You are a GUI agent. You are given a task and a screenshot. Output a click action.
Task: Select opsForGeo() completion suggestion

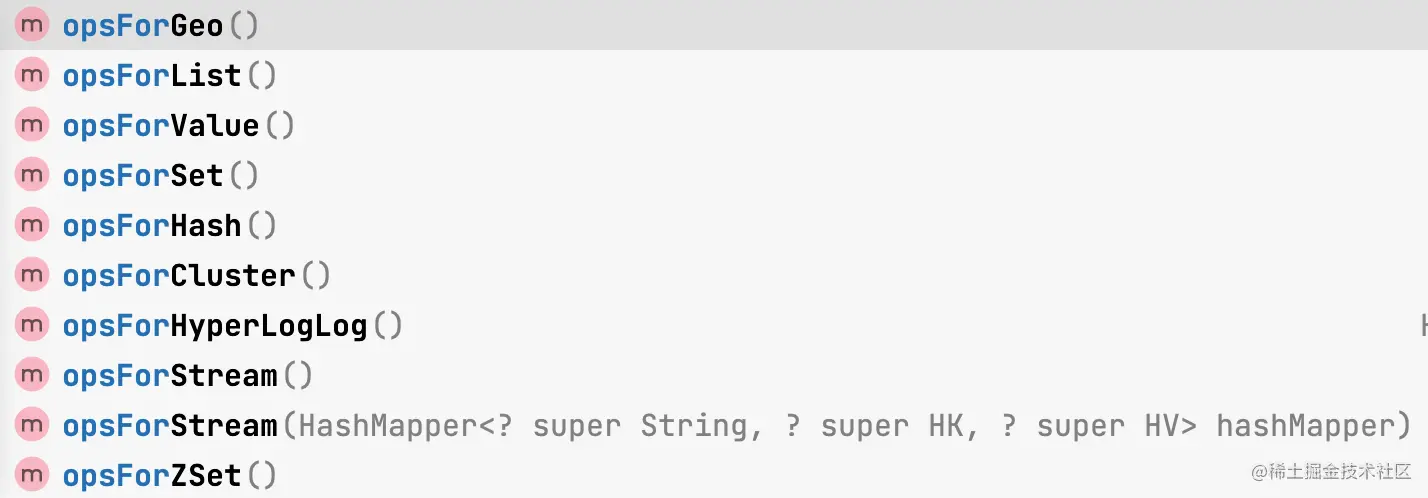pyautogui.click(x=714, y=25)
